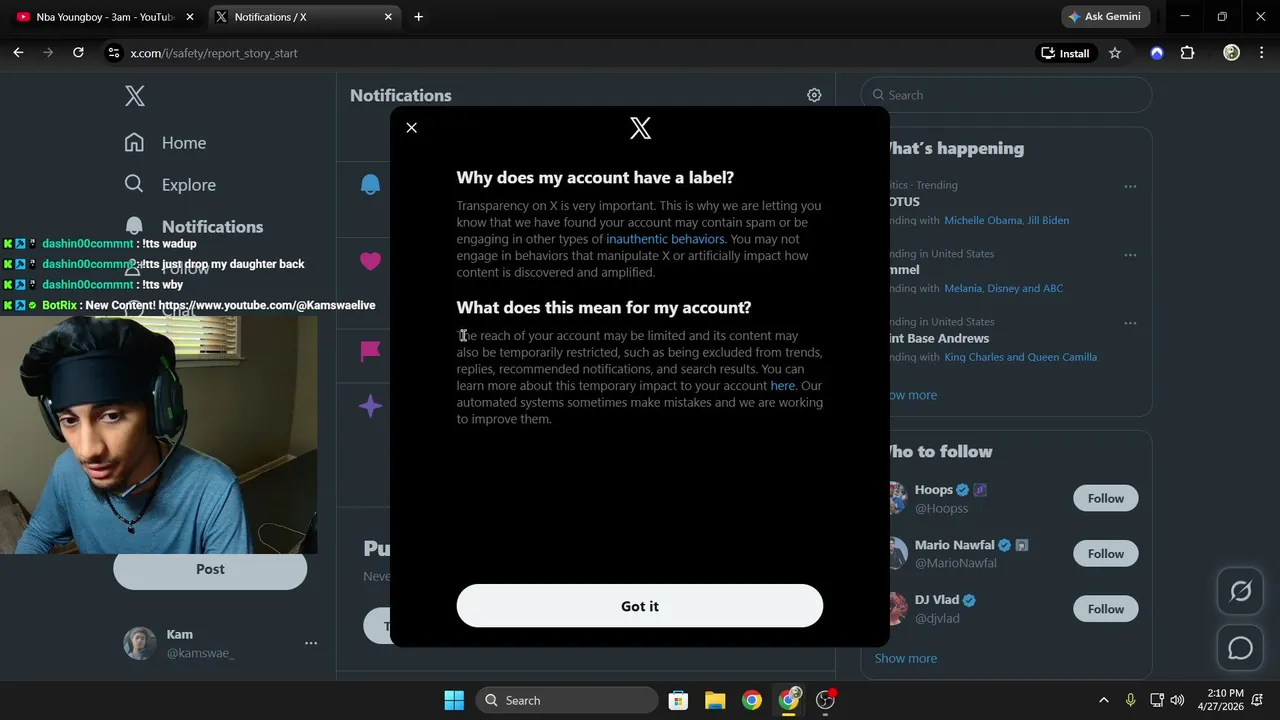
Task: Click the X search field
Action: 1006,95
